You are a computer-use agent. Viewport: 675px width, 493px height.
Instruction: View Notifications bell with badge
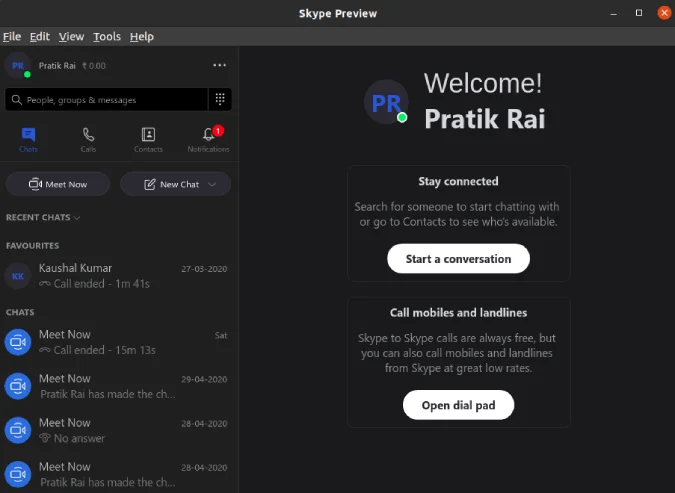point(208,140)
